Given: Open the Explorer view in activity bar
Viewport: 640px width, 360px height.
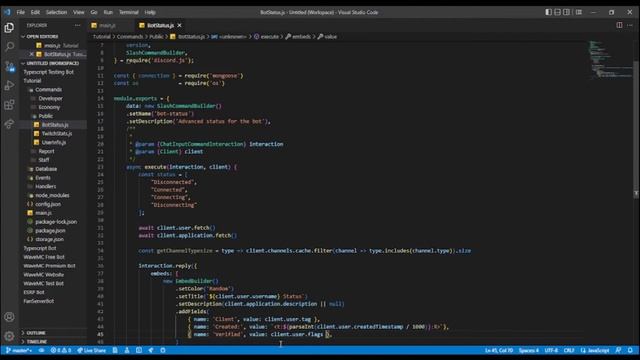Looking at the screenshot, I should (x=9, y=28).
